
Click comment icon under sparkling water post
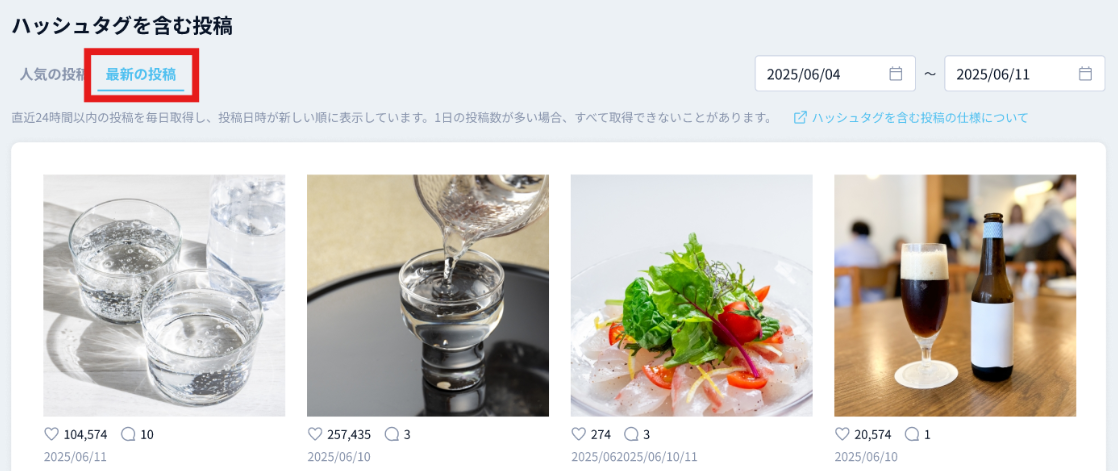tap(128, 434)
